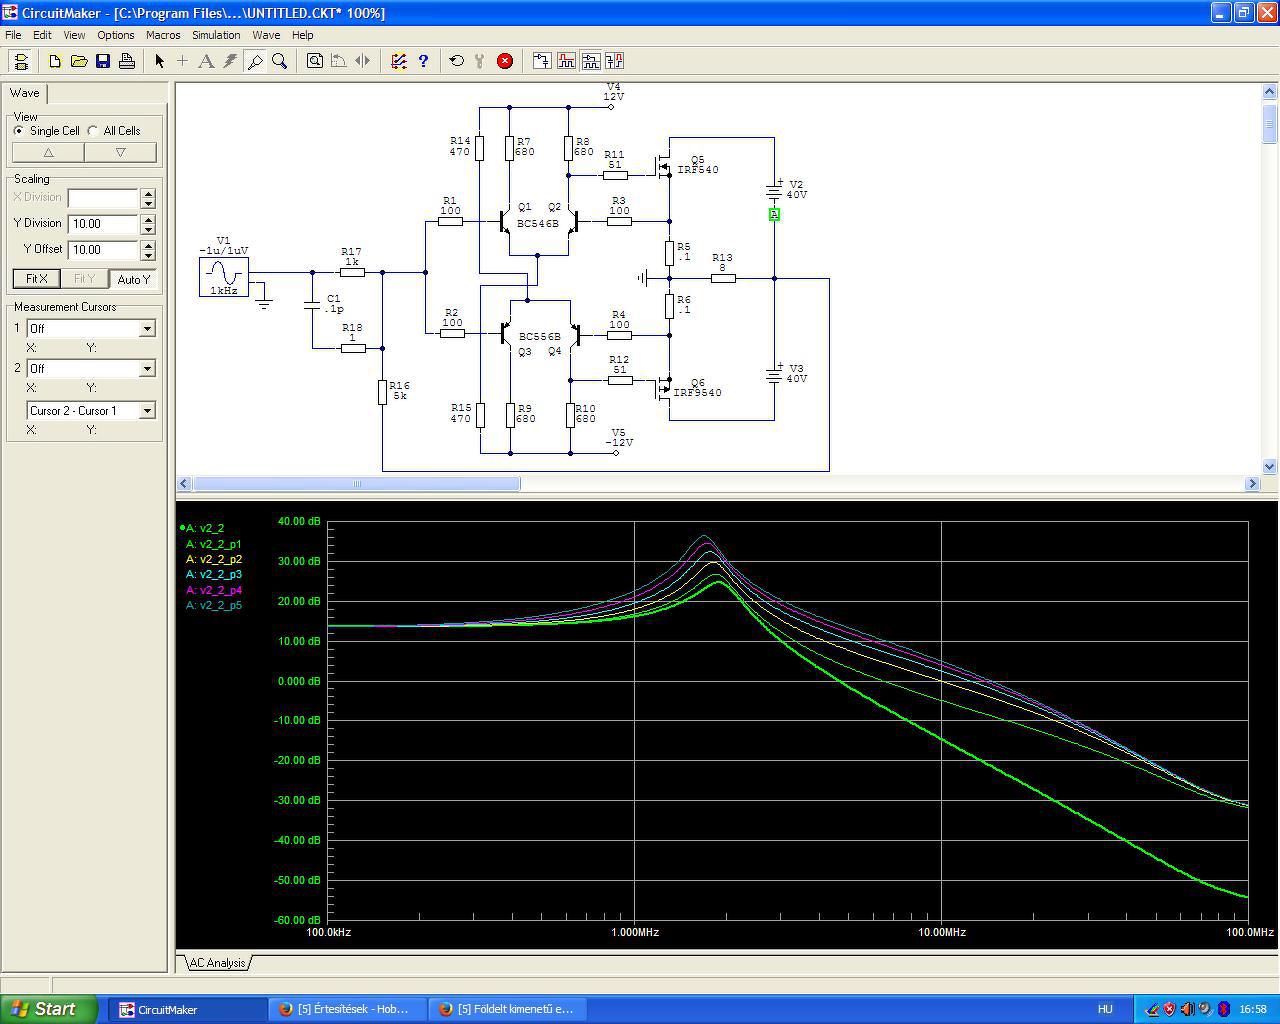Viewport: 1280px width, 1024px height.
Task: Open the Cursor 2 measurement dropdown
Action: tap(147, 369)
